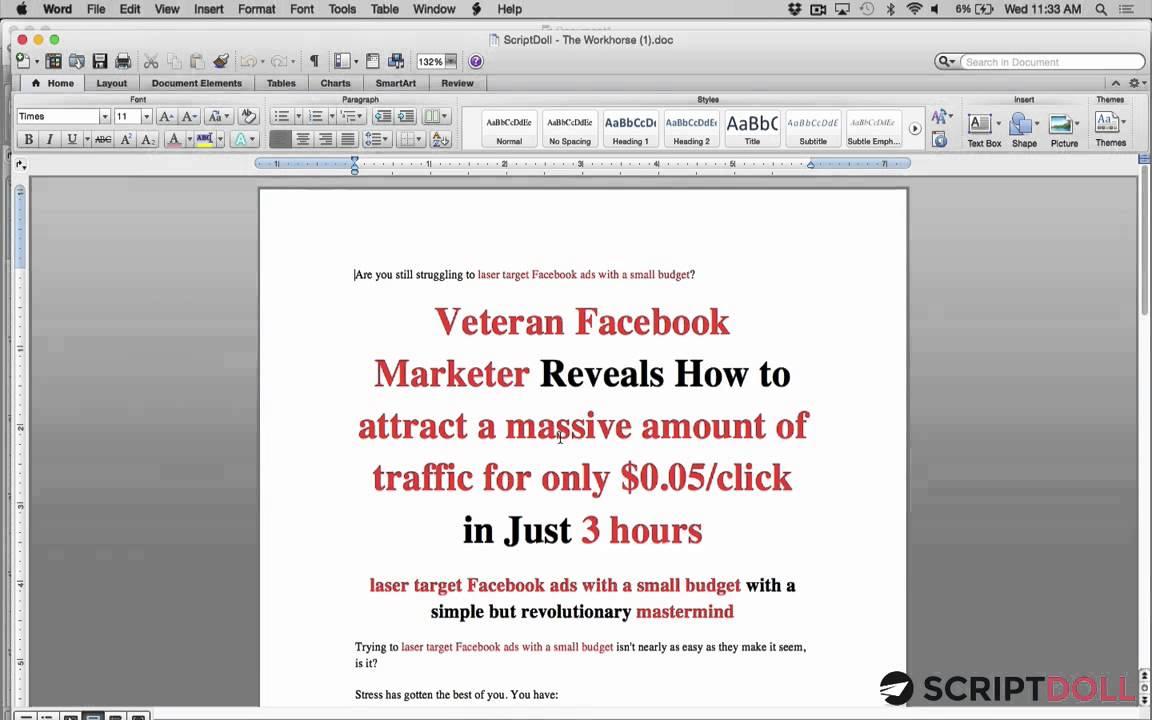Screen dimensions: 1152x720
Task: Apply the yellow text highlight color
Action: click(x=204, y=139)
